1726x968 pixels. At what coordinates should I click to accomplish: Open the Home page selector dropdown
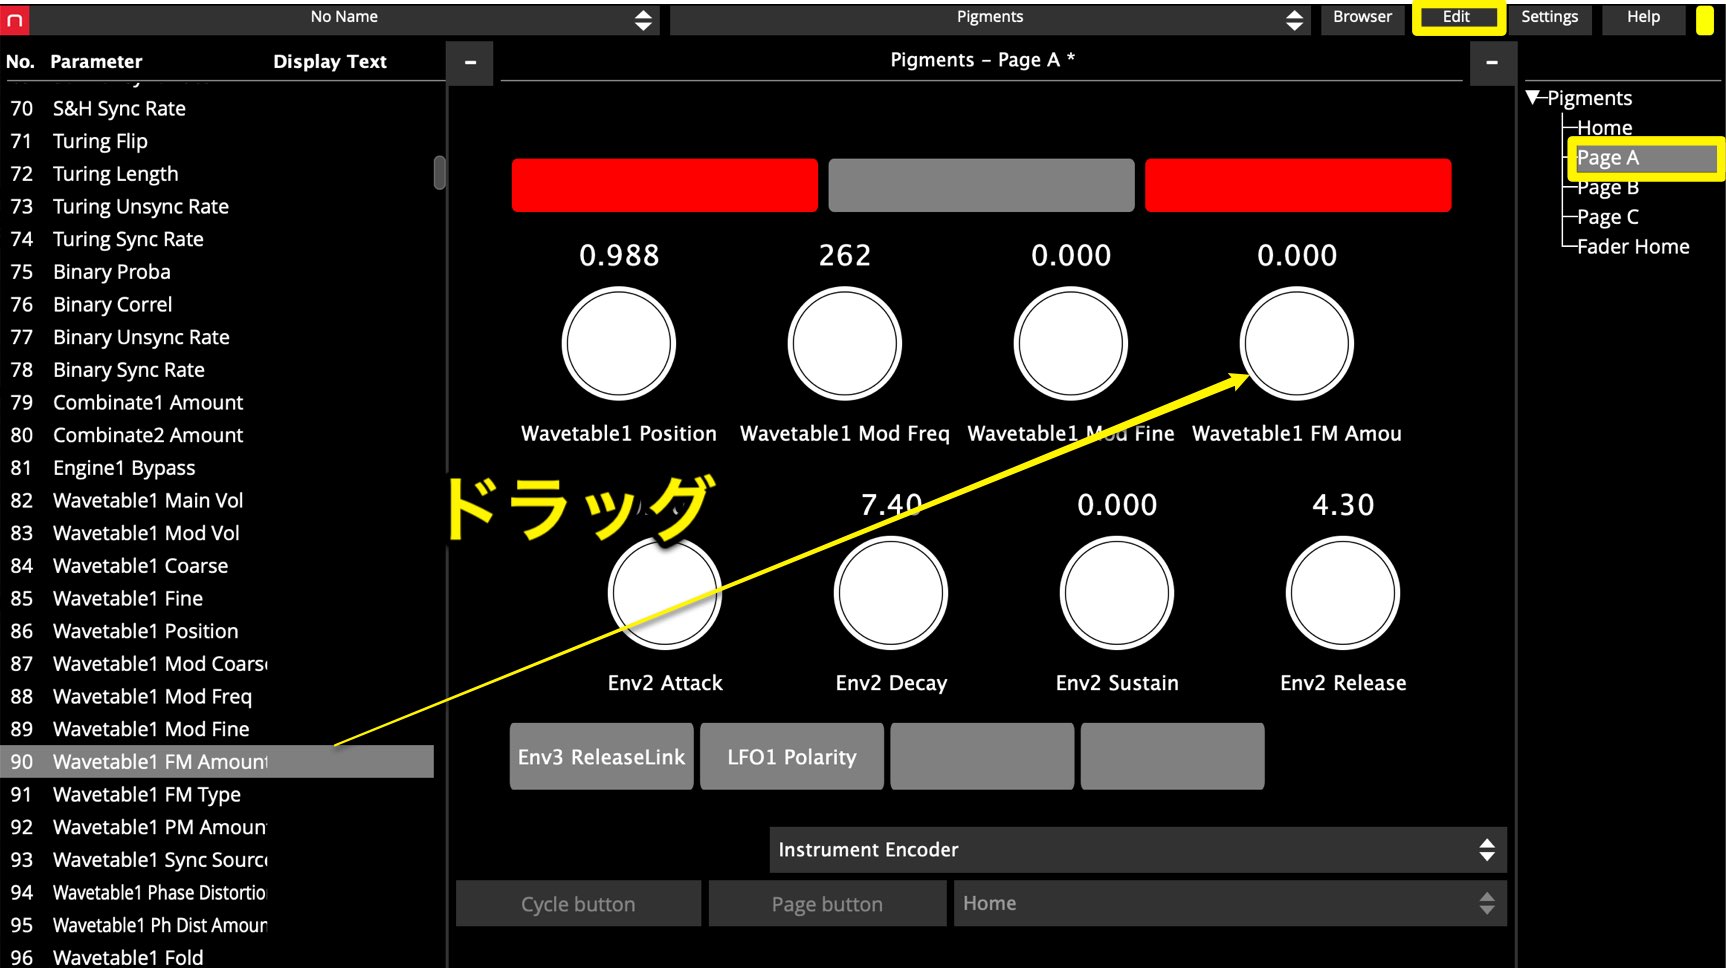[1230, 903]
